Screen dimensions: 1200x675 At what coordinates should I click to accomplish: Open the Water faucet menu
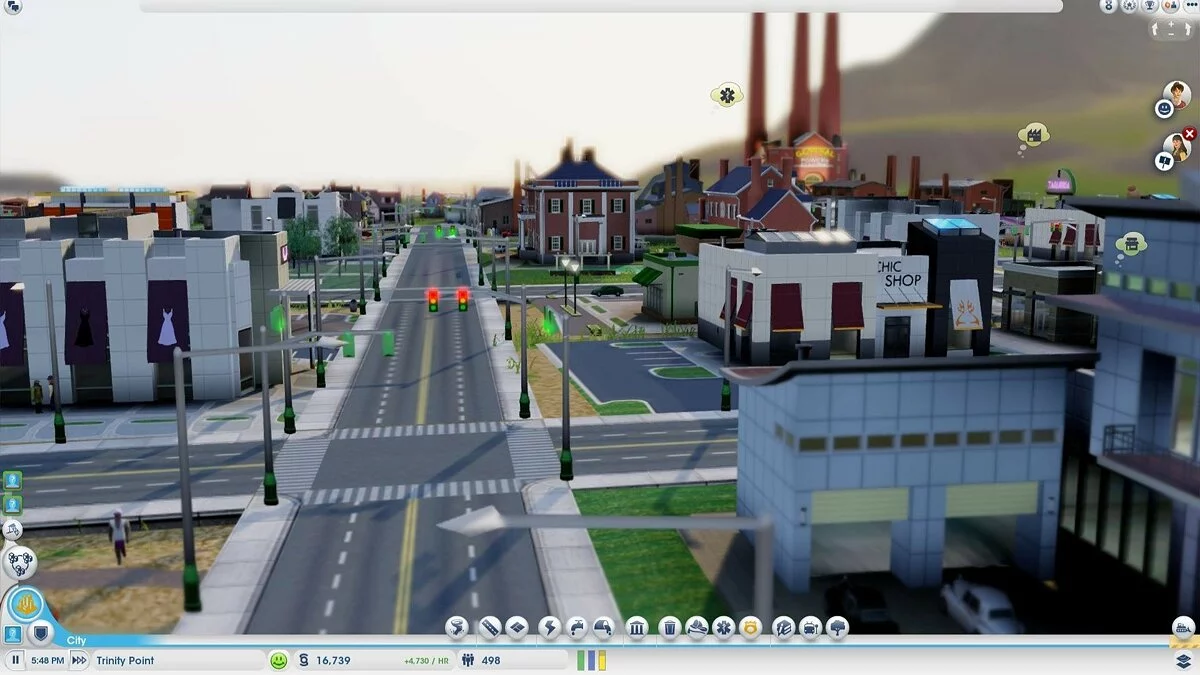[x=576, y=627]
